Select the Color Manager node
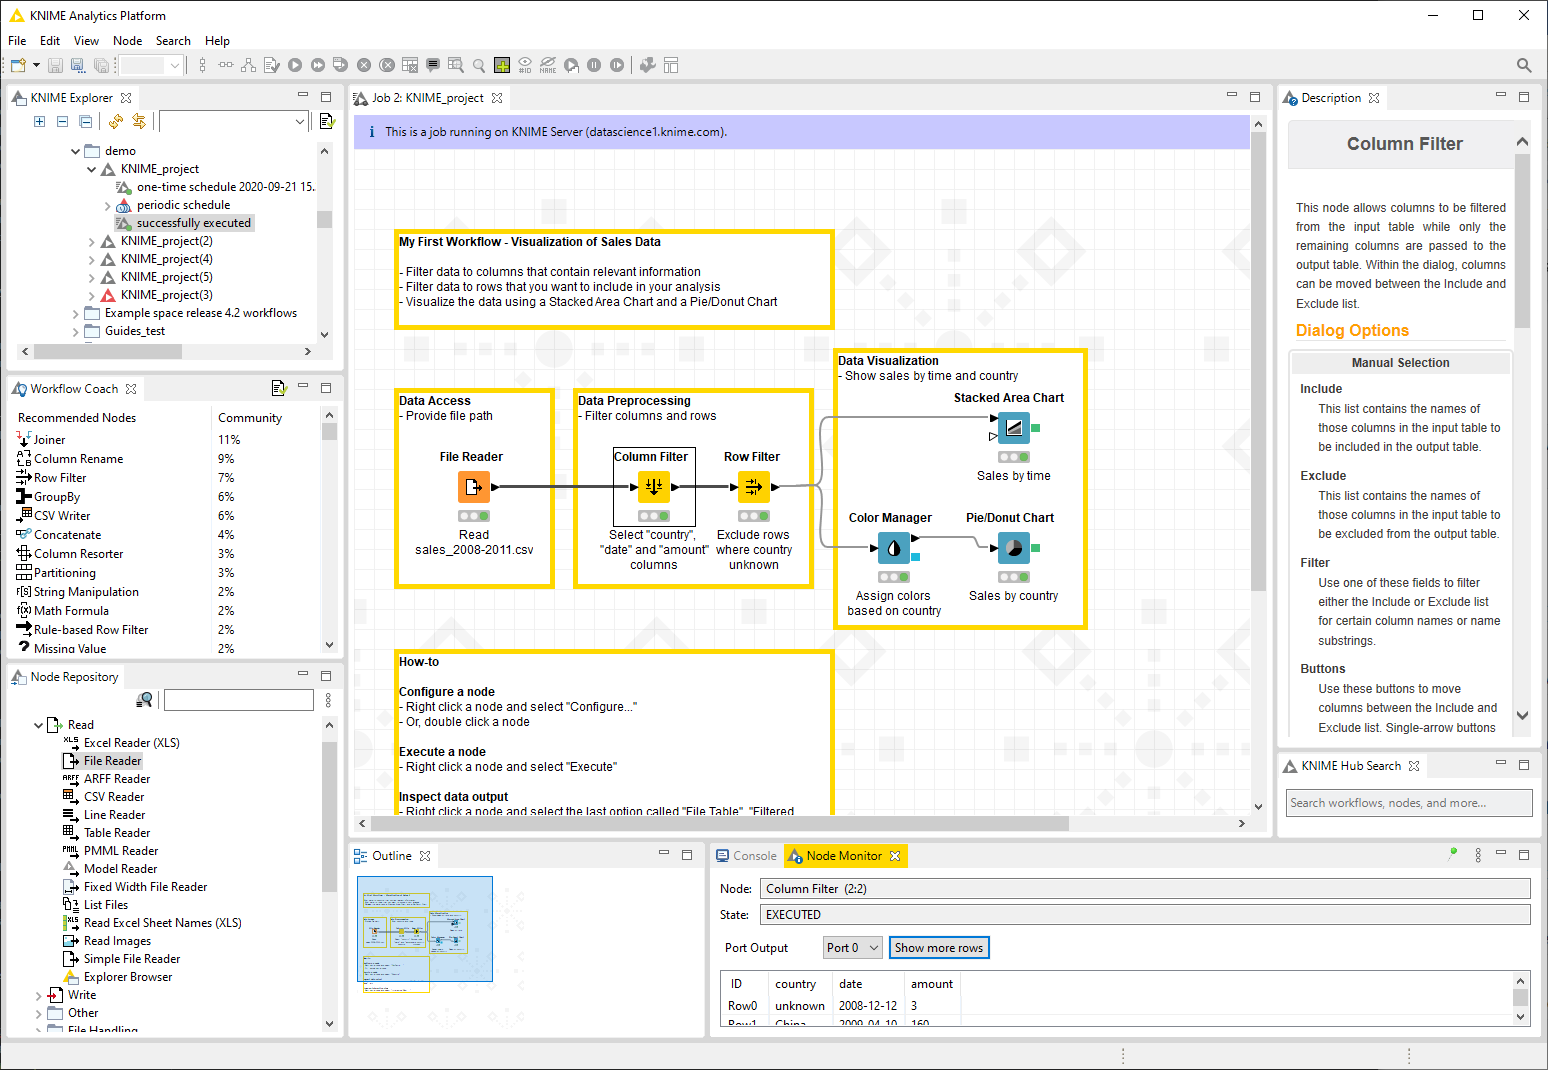The image size is (1548, 1070). tap(894, 548)
